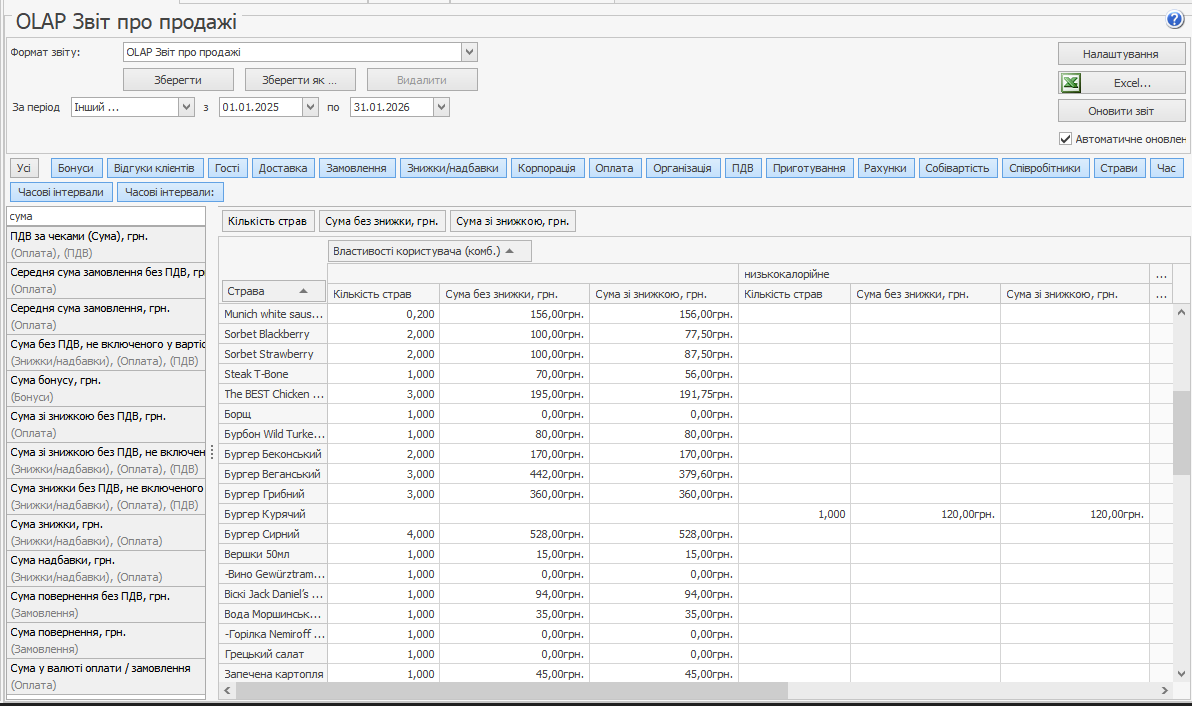Select the Знижки/надбавки category tab
Viewport: 1192px width, 706px height.
454,168
